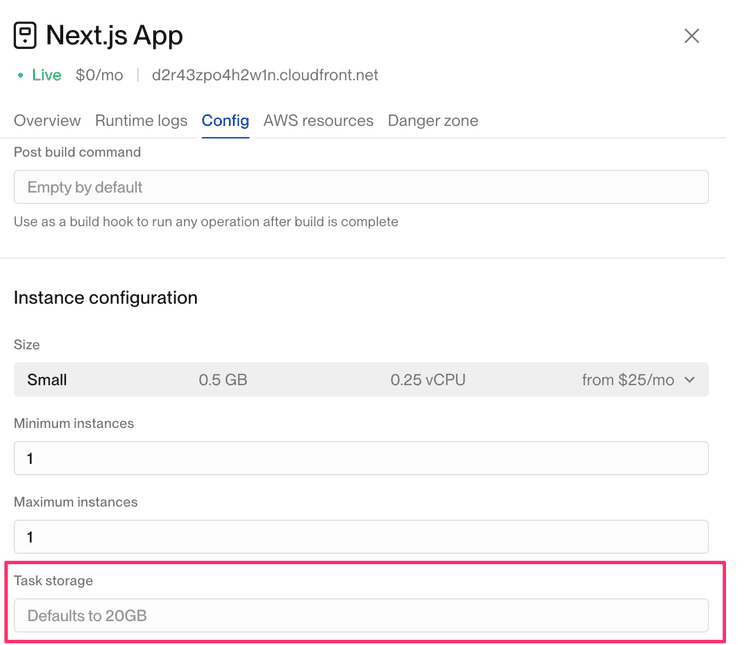
Task: Click the $0/mo cost label
Action: (x=99, y=75)
